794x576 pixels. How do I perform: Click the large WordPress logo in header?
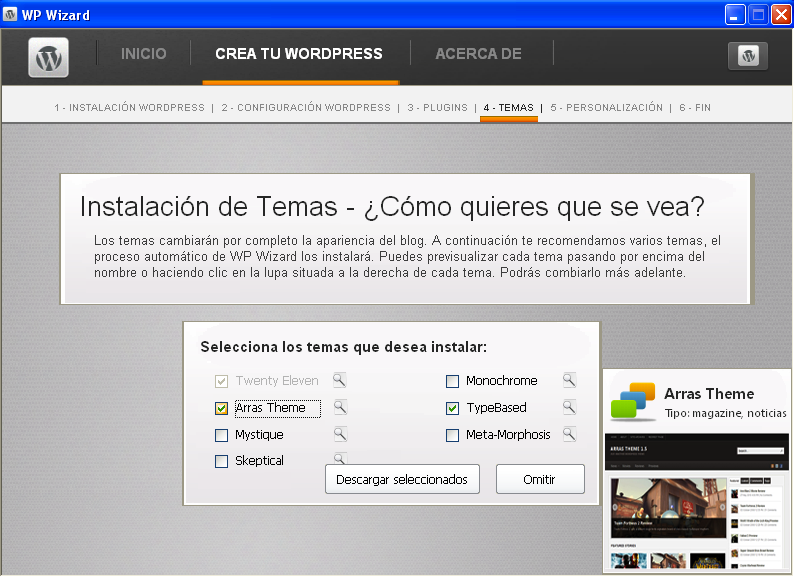(x=49, y=57)
